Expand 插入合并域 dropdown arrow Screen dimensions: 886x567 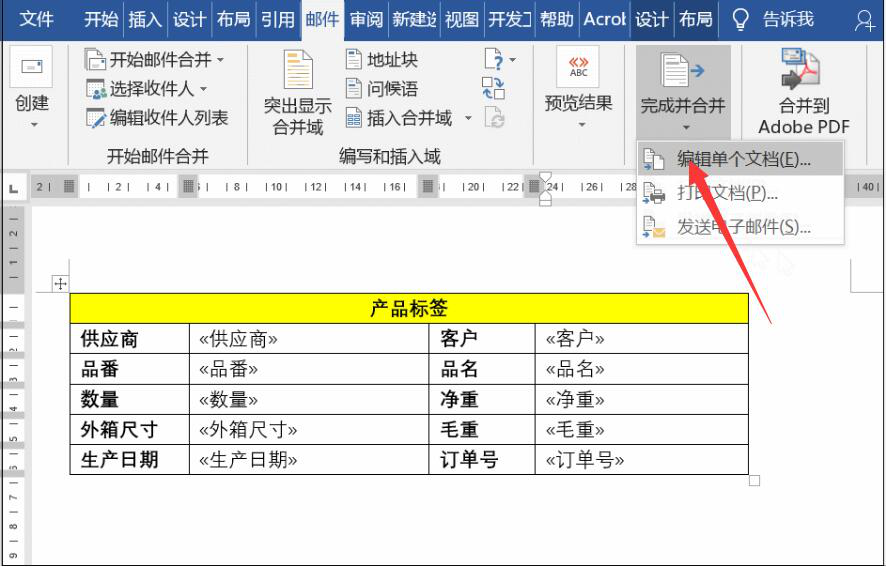point(468,118)
